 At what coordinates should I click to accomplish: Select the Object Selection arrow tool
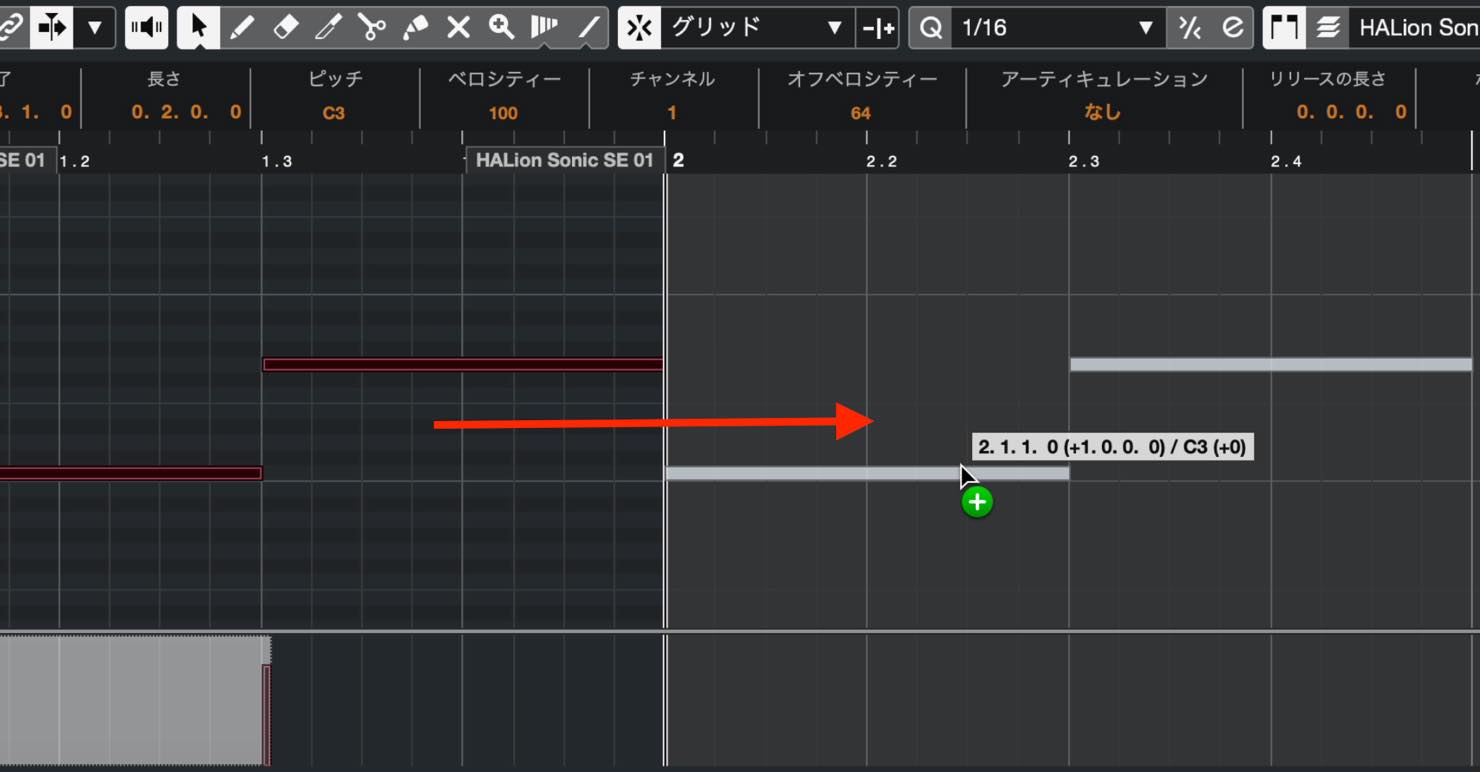tap(199, 28)
